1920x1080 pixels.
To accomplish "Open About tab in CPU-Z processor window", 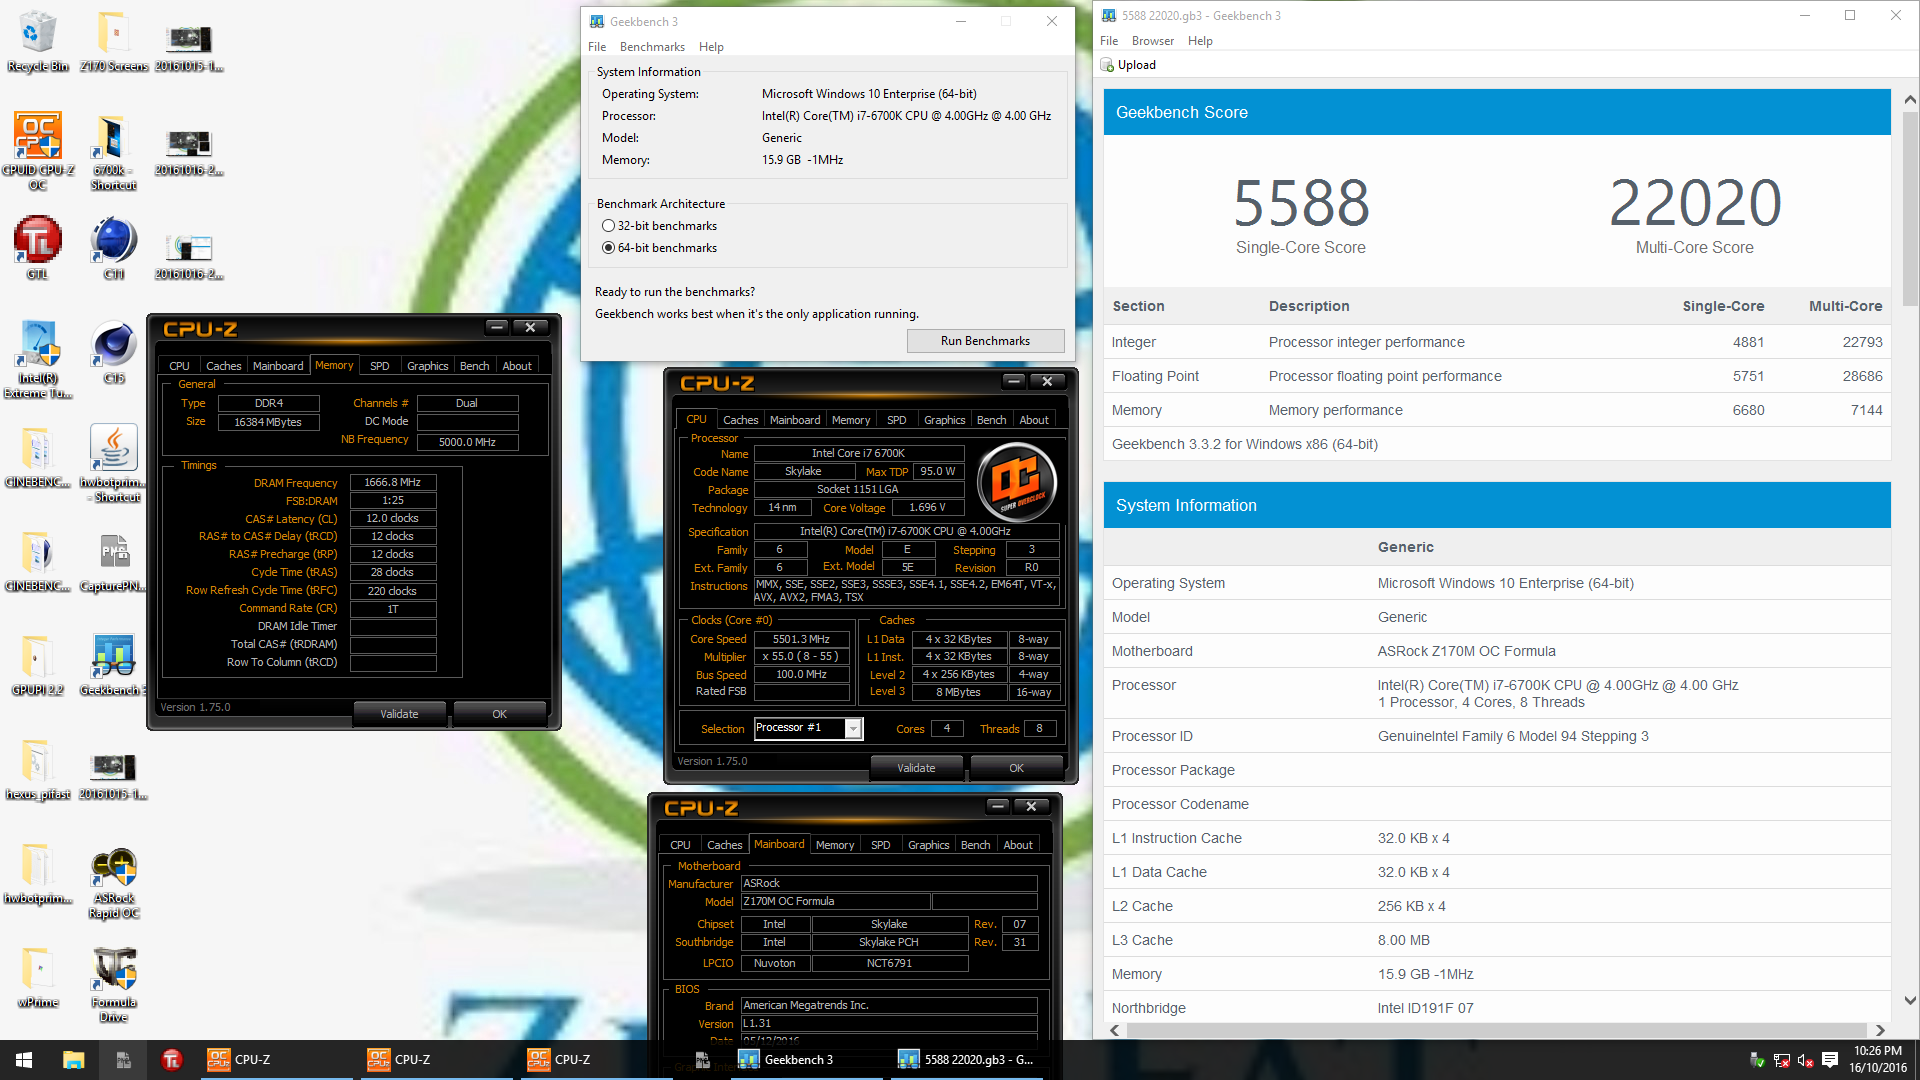I will click(x=1034, y=420).
